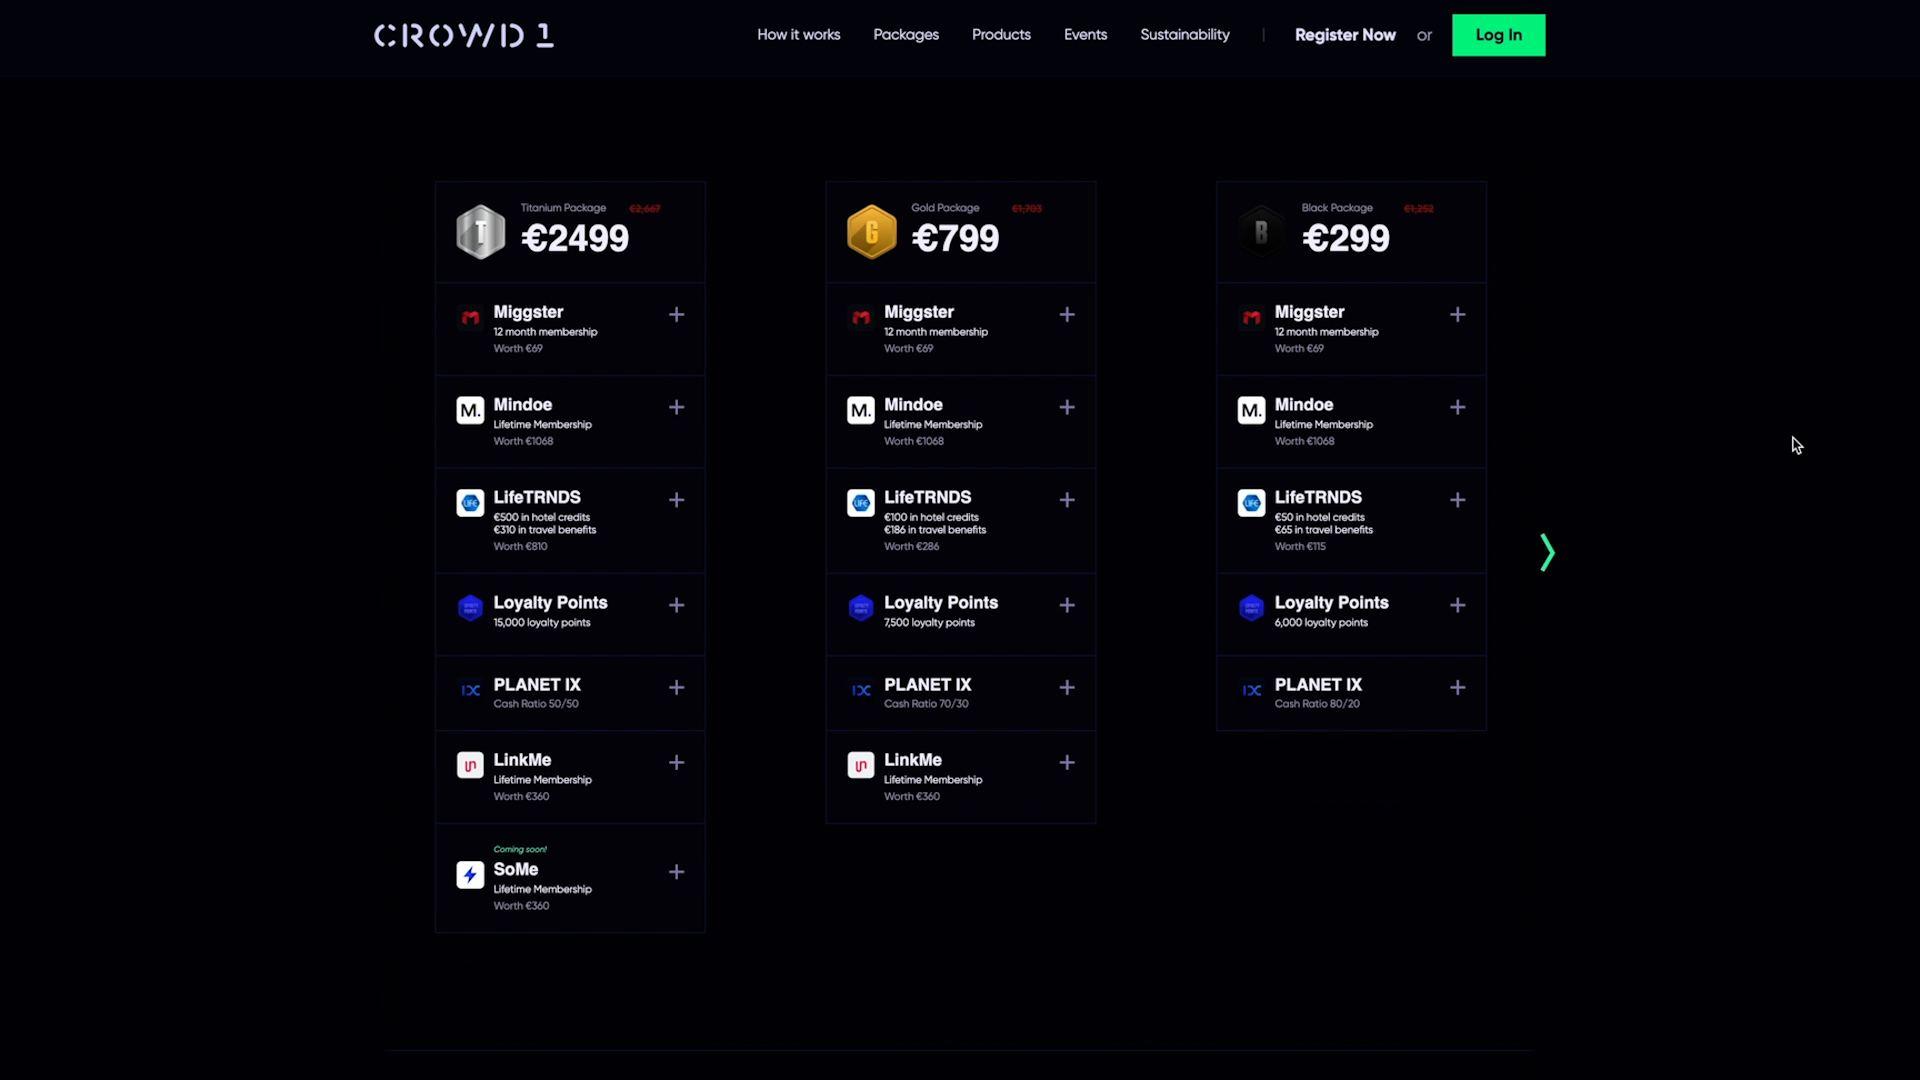This screenshot has height=1080, width=1920.
Task: Click the Miggster icon in Titanium package
Action: 470,318
